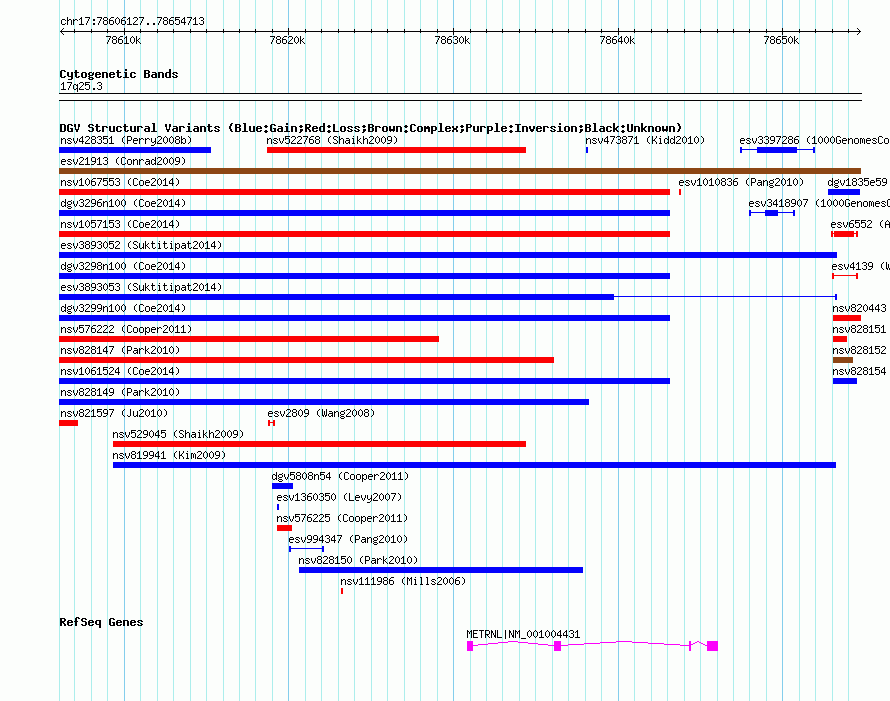The width and height of the screenshot is (890, 701).
Task: Click the RefSeq Genes track title
Action: (x=101, y=622)
